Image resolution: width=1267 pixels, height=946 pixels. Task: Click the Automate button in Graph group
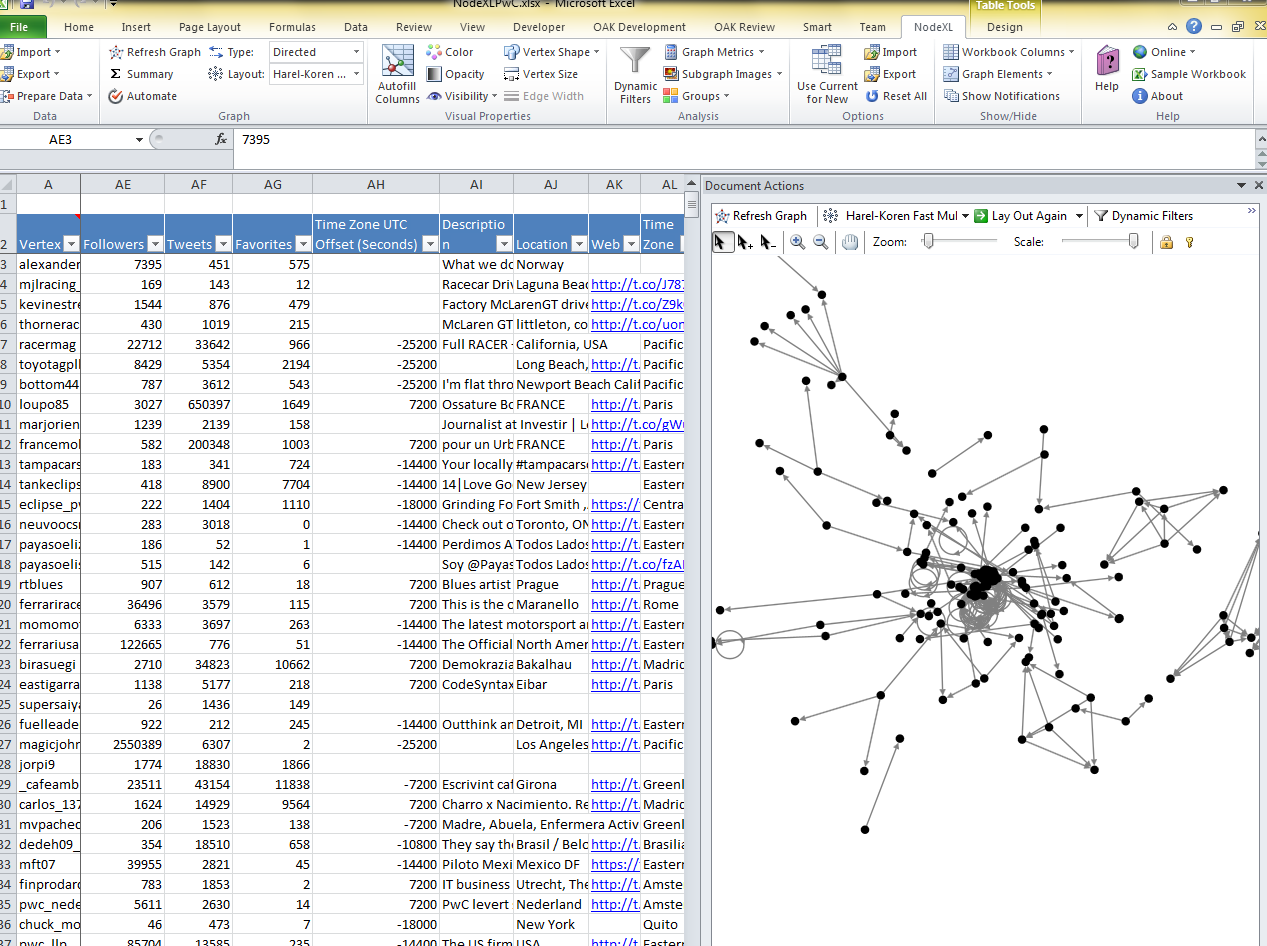tap(143, 96)
